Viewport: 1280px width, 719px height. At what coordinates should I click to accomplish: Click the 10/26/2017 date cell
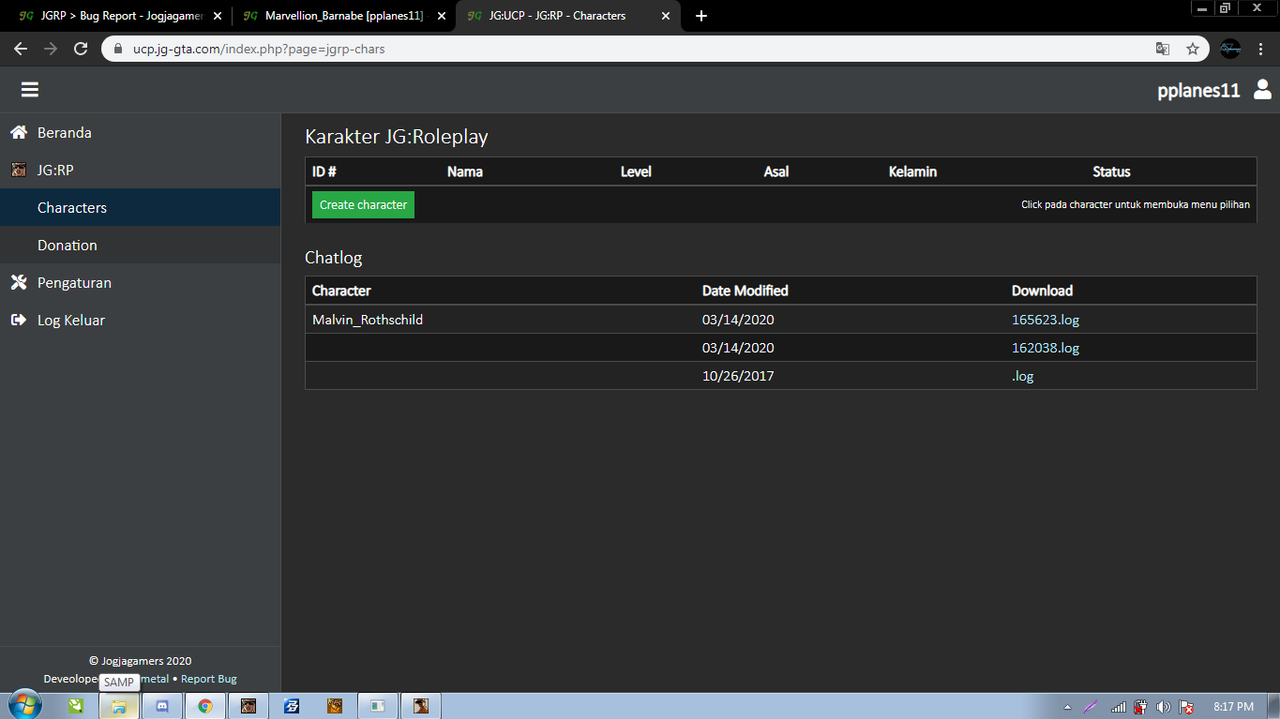(738, 376)
